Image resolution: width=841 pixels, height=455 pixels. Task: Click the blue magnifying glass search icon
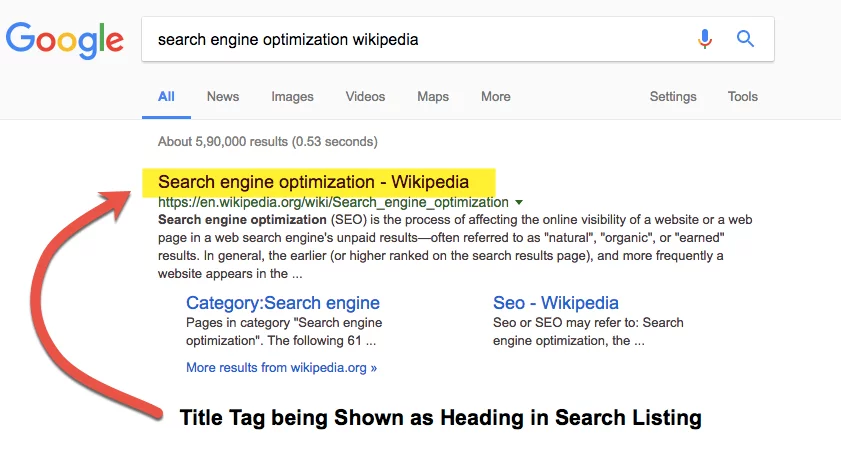tap(745, 39)
